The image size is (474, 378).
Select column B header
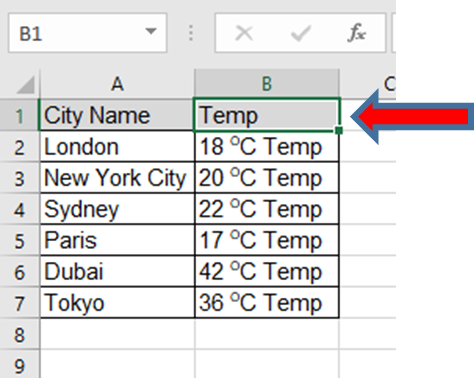[x=267, y=83]
